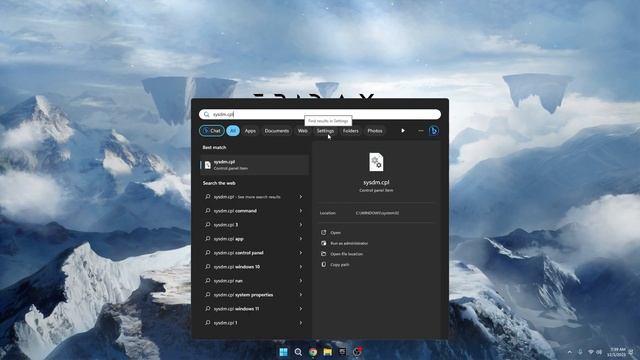Open File Explorer from the taskbar
This screenshot has width=640, height=360.
coord(327,352)
